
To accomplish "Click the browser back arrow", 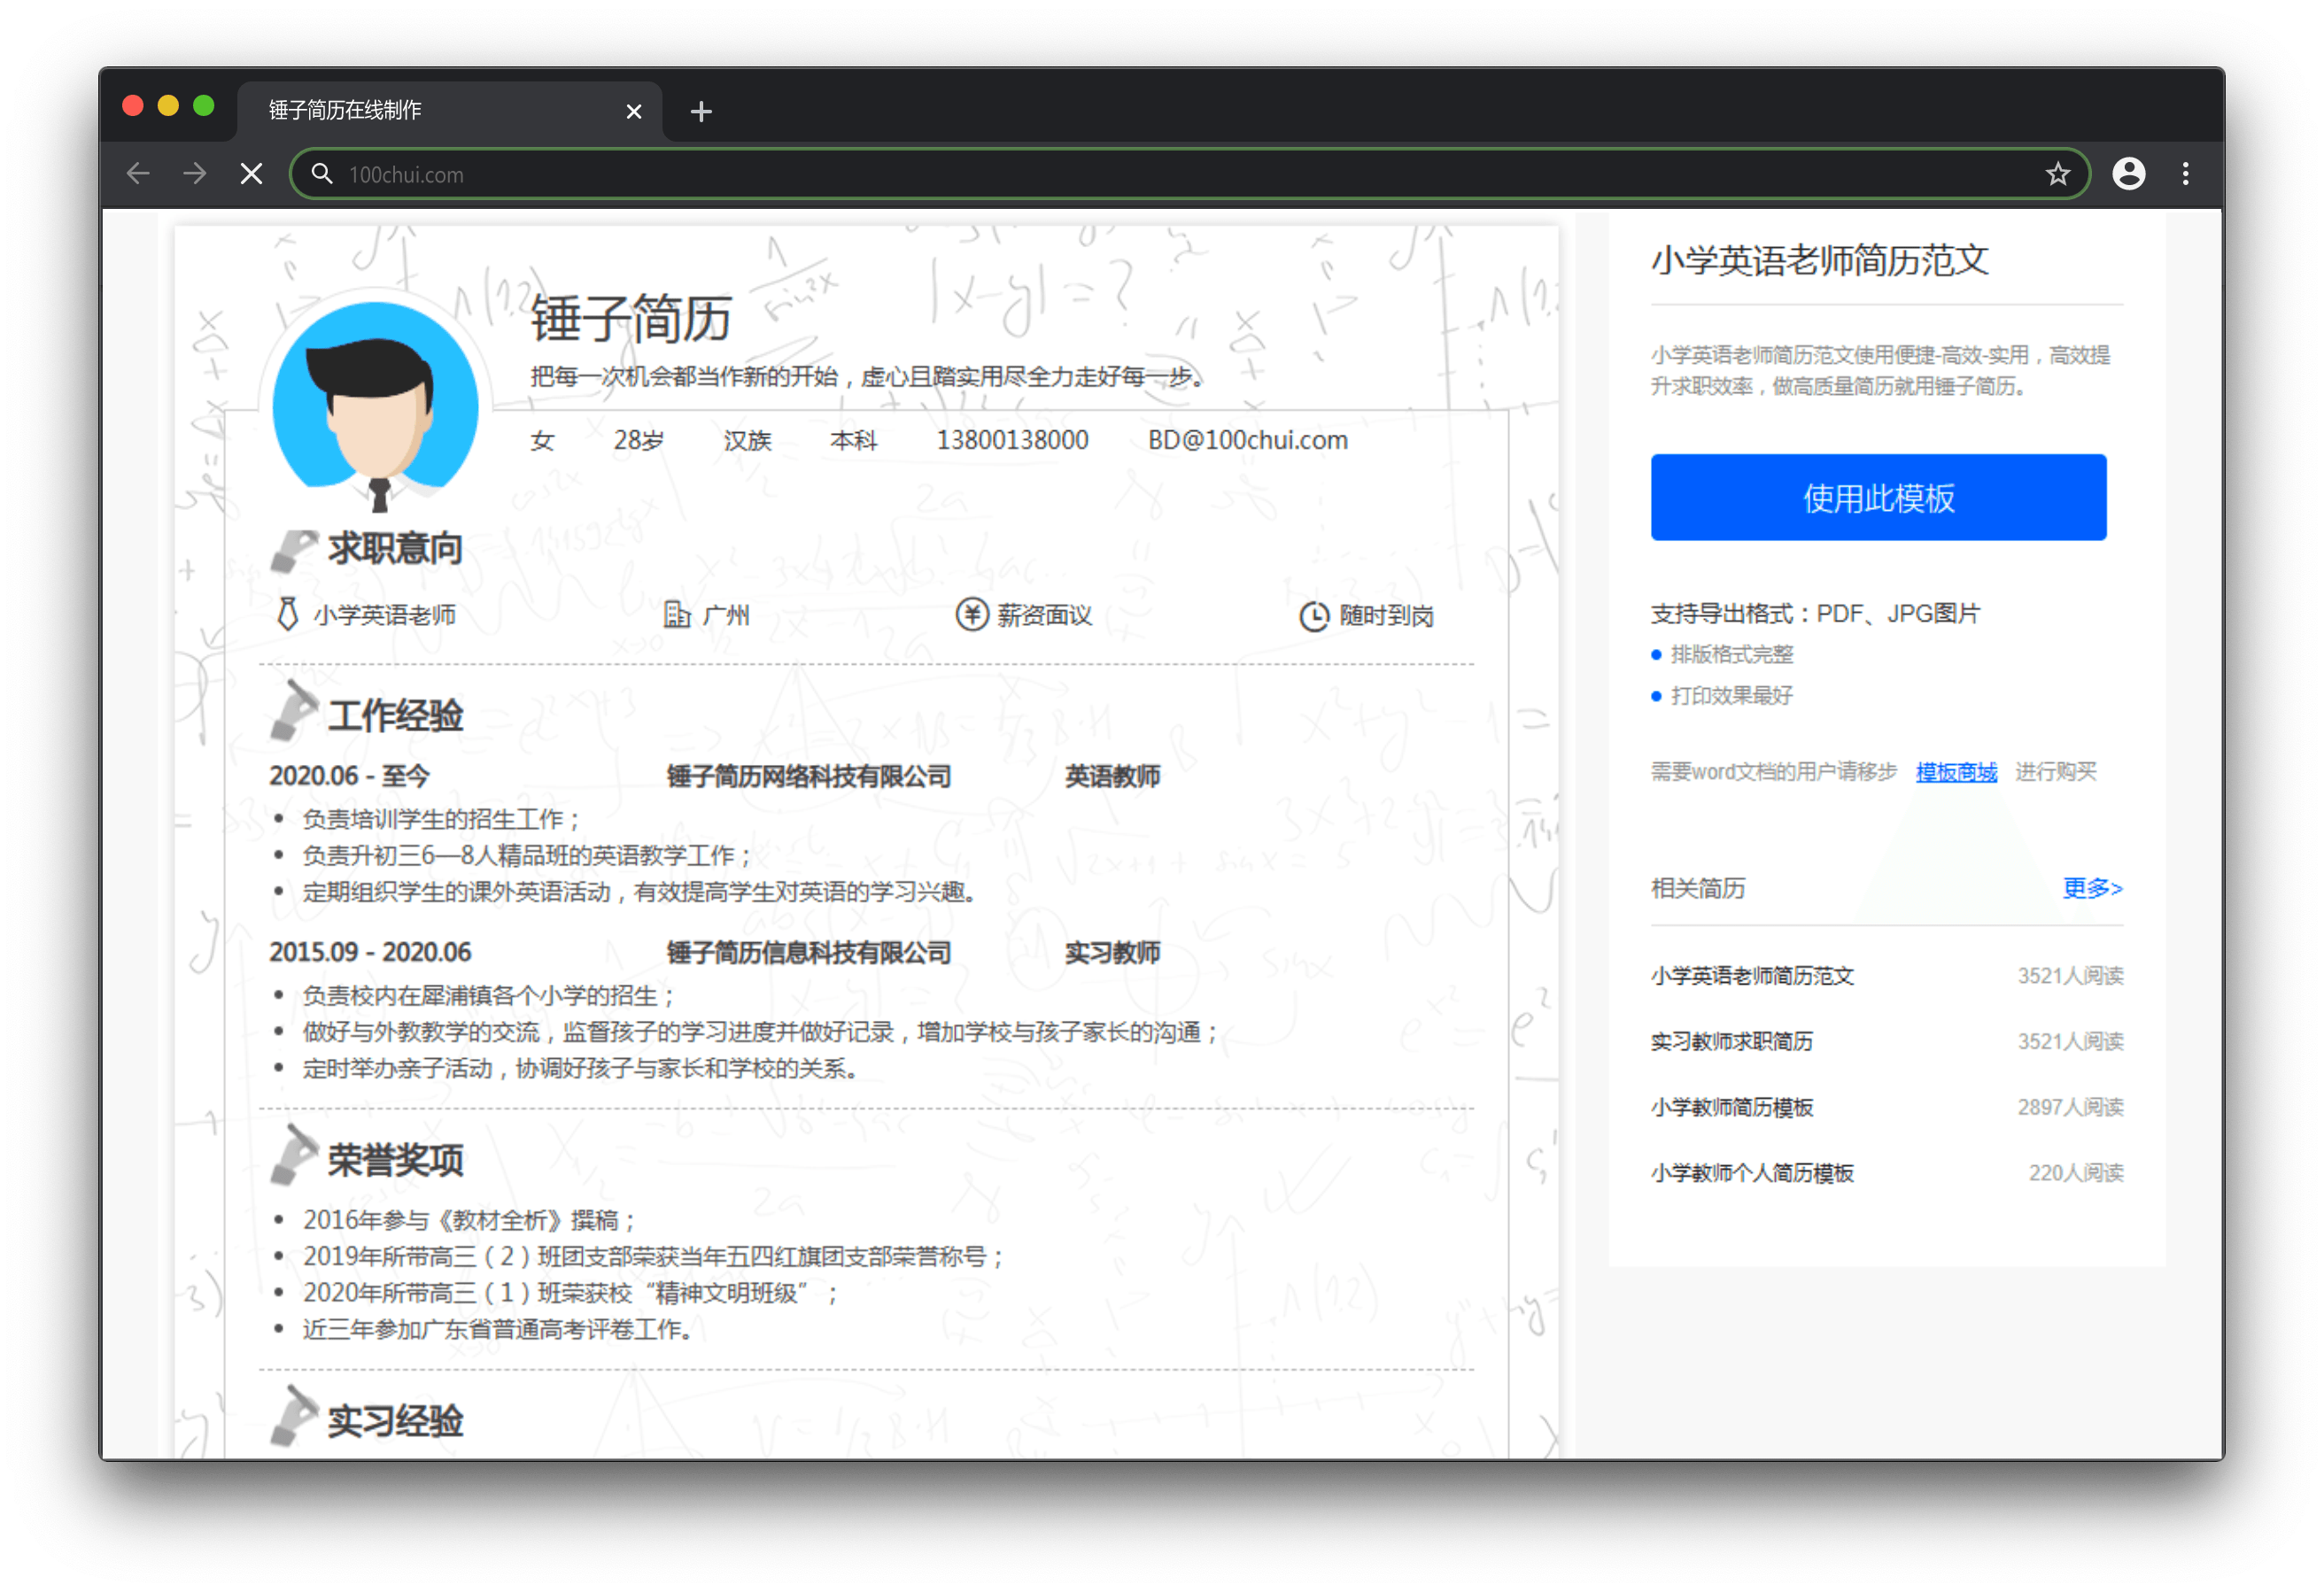I will tap(138, 174).
